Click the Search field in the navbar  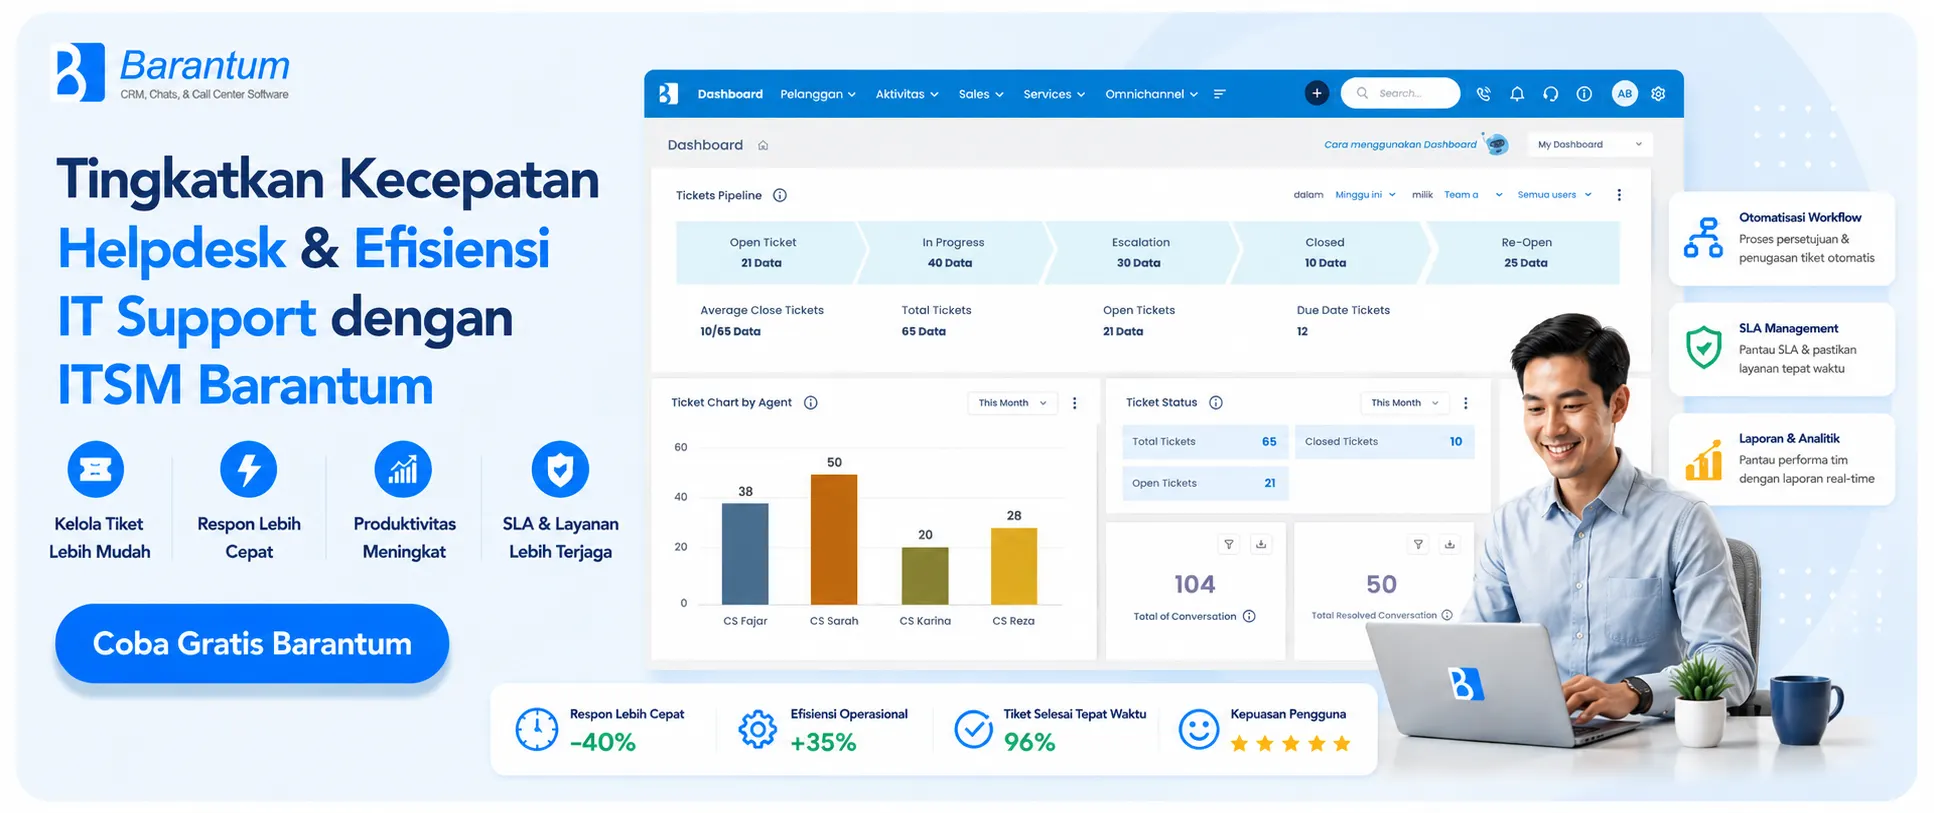pyautogui.click(x=1400, y=93)
